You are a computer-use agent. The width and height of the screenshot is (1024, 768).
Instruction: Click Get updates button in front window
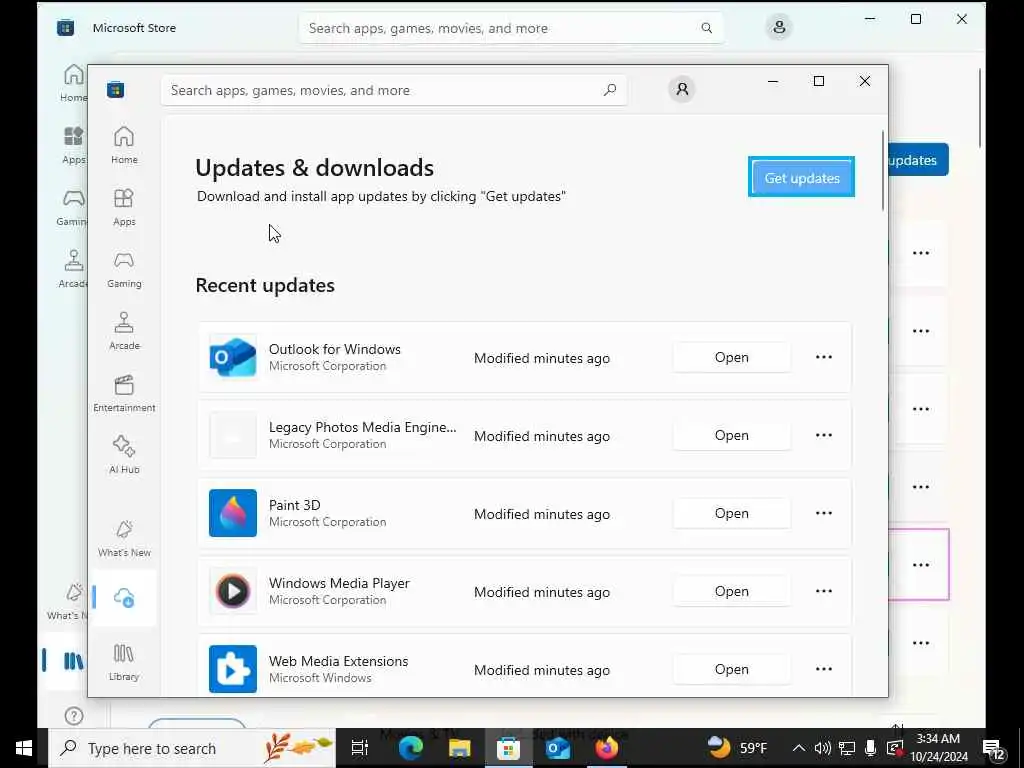coord(801,177)
